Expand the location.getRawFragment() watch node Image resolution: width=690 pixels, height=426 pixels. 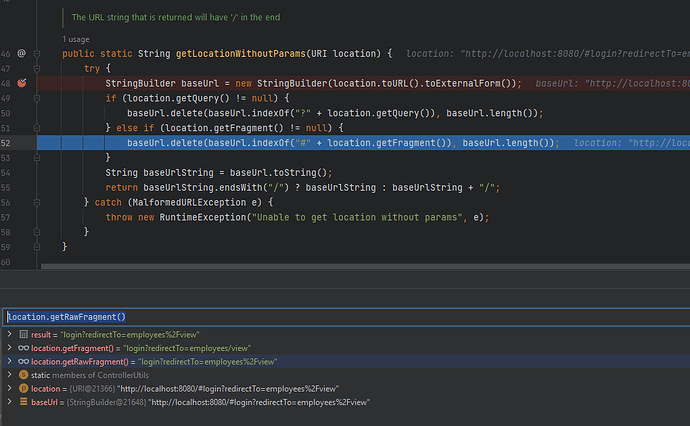tap(9, 362)
